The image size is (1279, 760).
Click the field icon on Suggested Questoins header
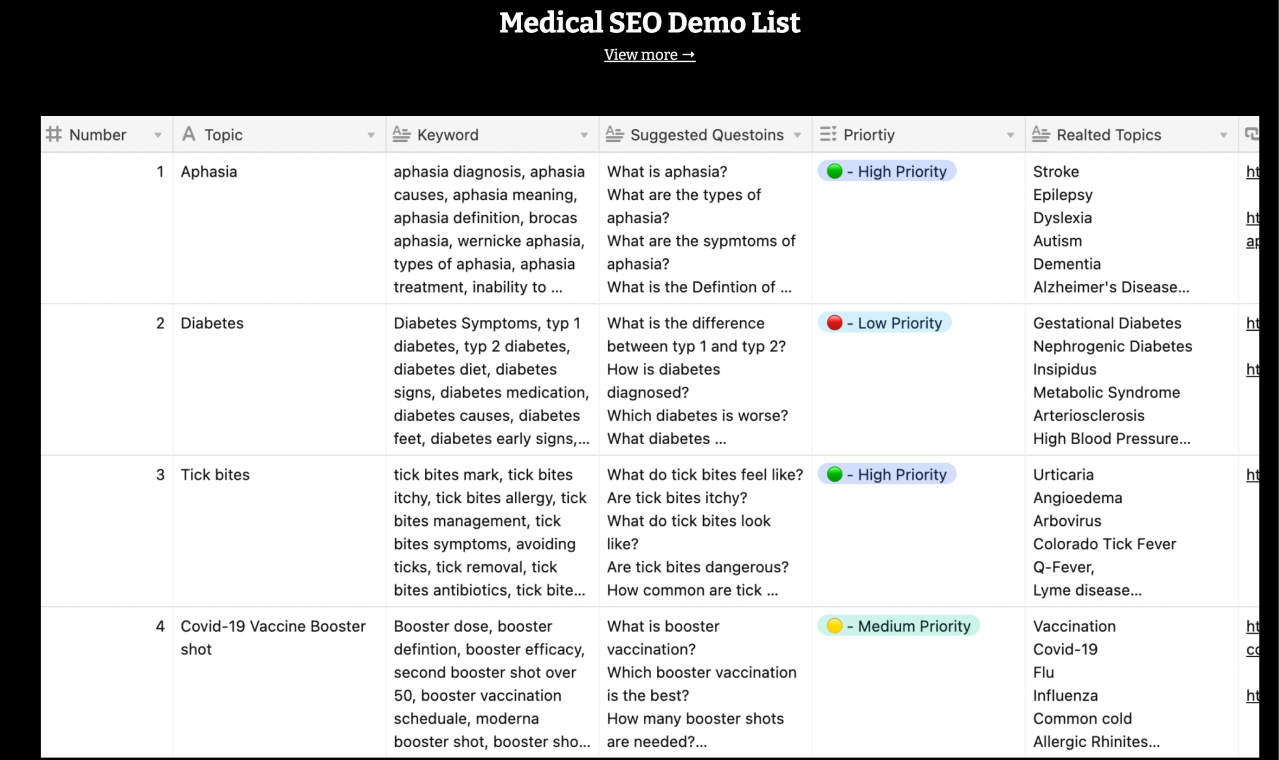coord(612,134)
